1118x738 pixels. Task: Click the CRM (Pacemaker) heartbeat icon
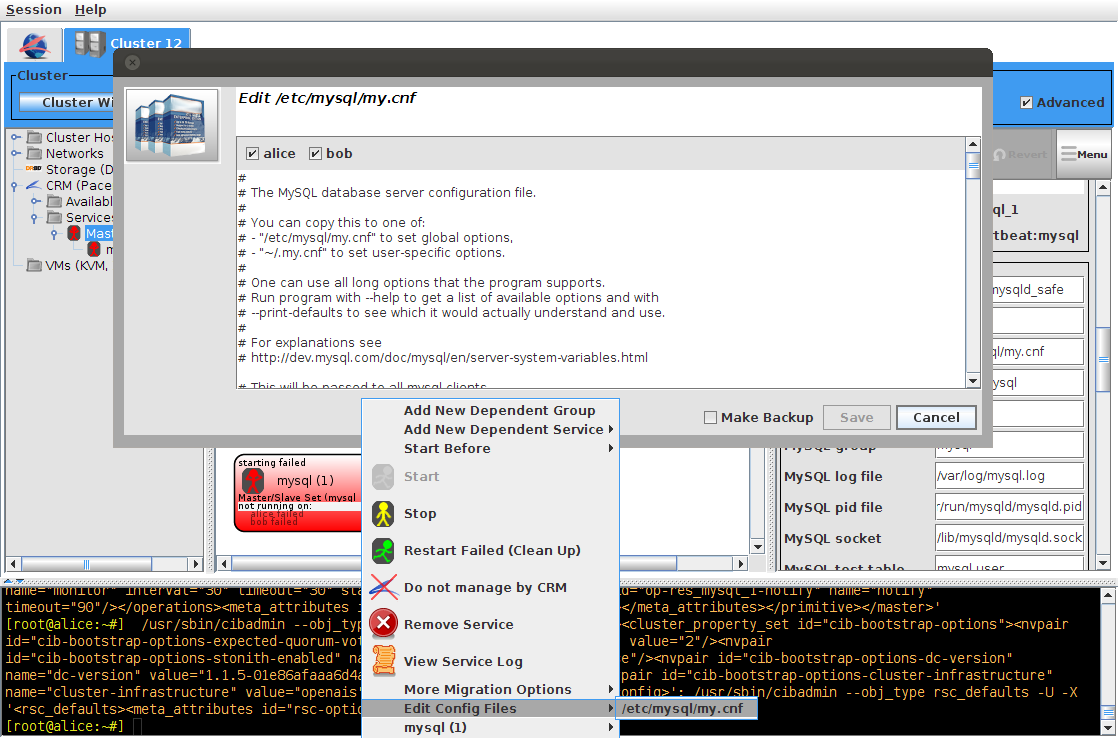coord(32,185)
